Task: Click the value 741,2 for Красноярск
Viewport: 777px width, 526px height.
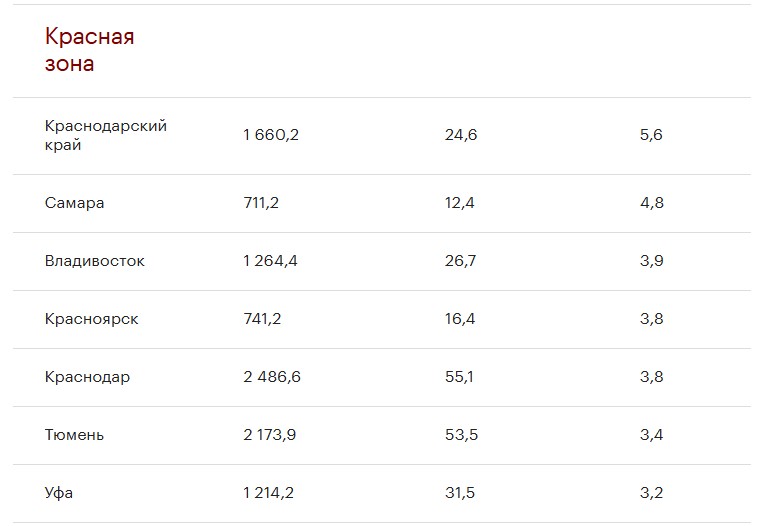Action: click(x=262, y=319)
